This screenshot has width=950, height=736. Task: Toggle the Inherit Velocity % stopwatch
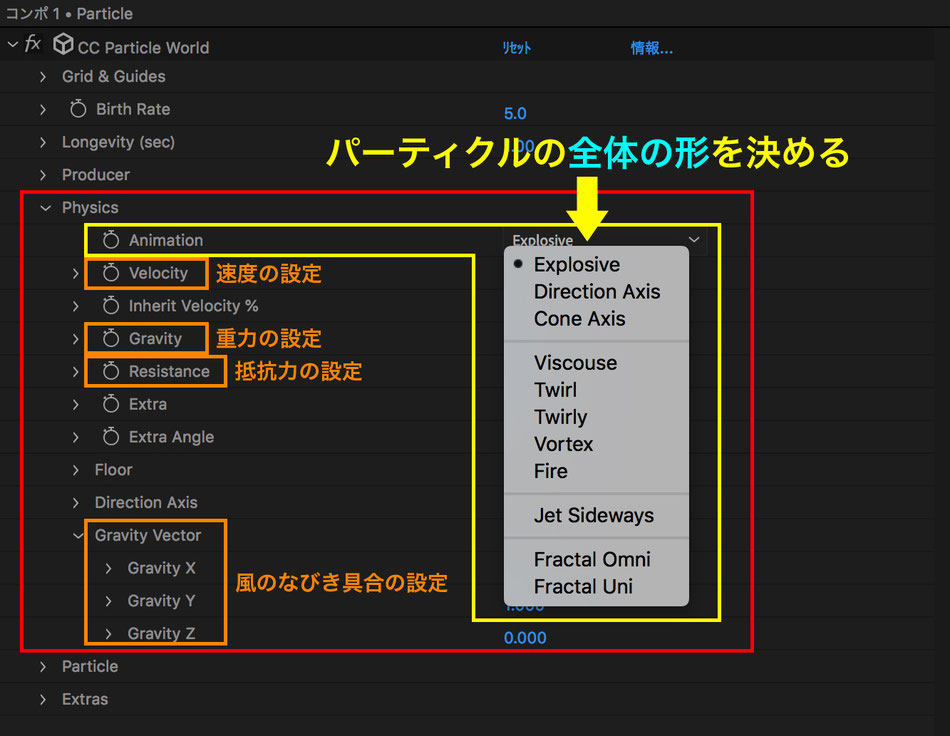point(110,305)
